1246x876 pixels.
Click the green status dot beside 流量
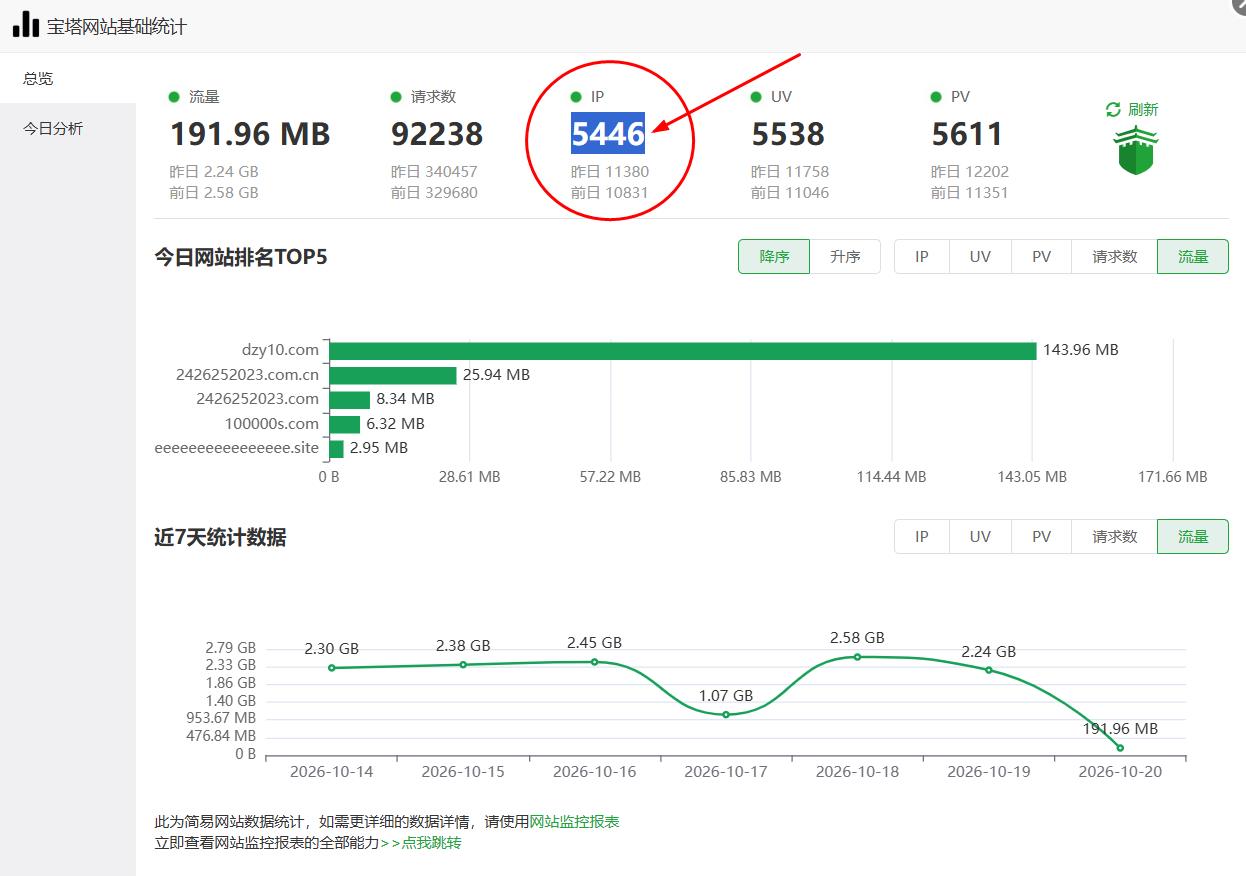(x=174, y=97)
